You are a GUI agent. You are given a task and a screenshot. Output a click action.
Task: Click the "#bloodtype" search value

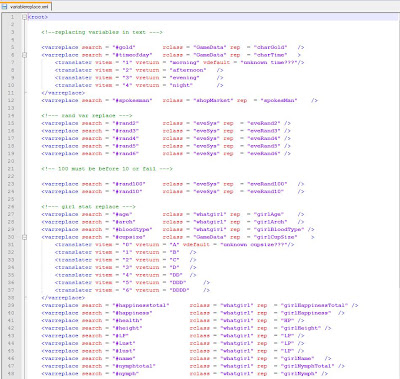132,230
